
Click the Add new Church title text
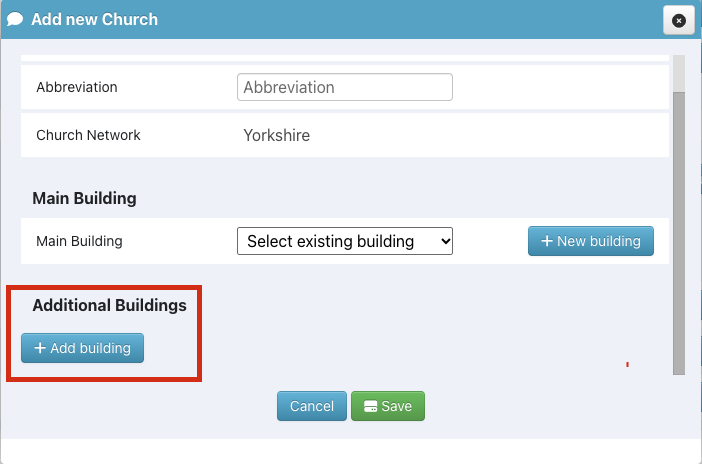[94, 19]
